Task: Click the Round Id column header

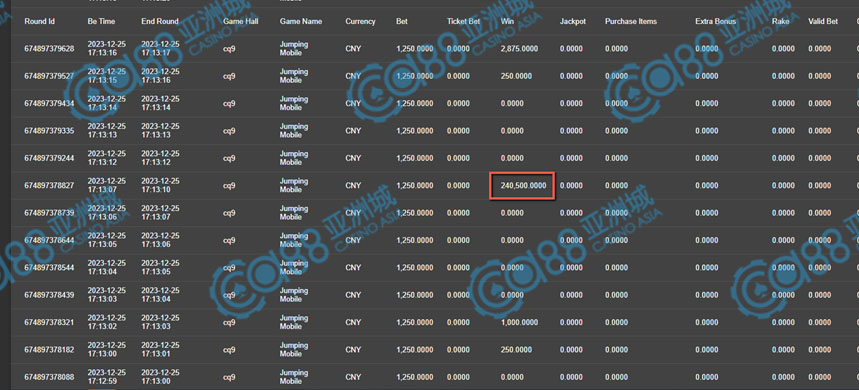Action: pos(39,21)
